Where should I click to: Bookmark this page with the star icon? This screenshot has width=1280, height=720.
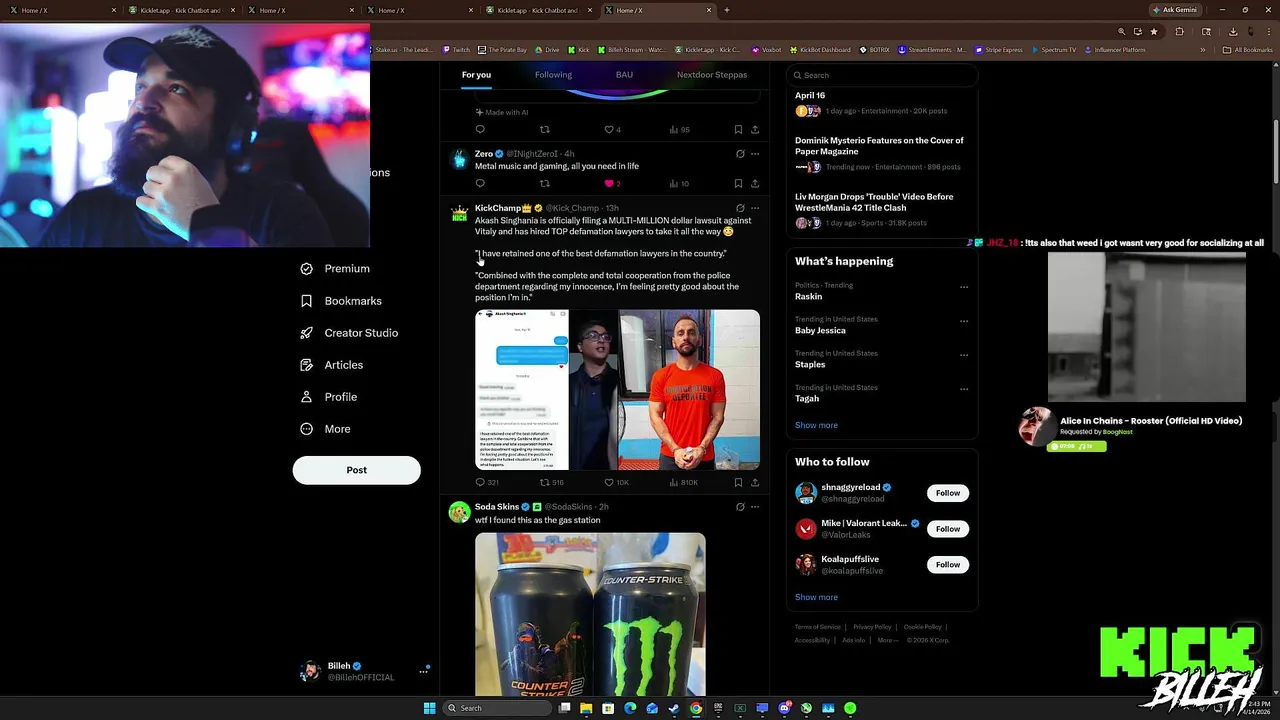click(1154, 32)
